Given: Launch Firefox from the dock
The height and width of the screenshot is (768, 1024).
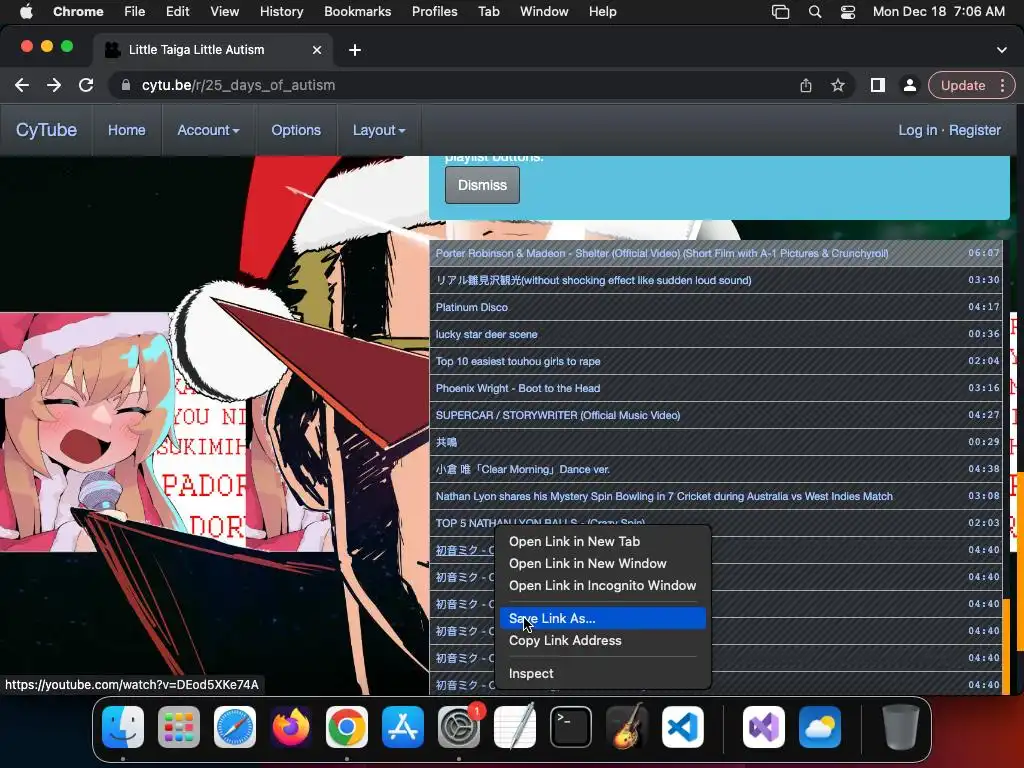Looking at the screenshot, I should point(291,727).
